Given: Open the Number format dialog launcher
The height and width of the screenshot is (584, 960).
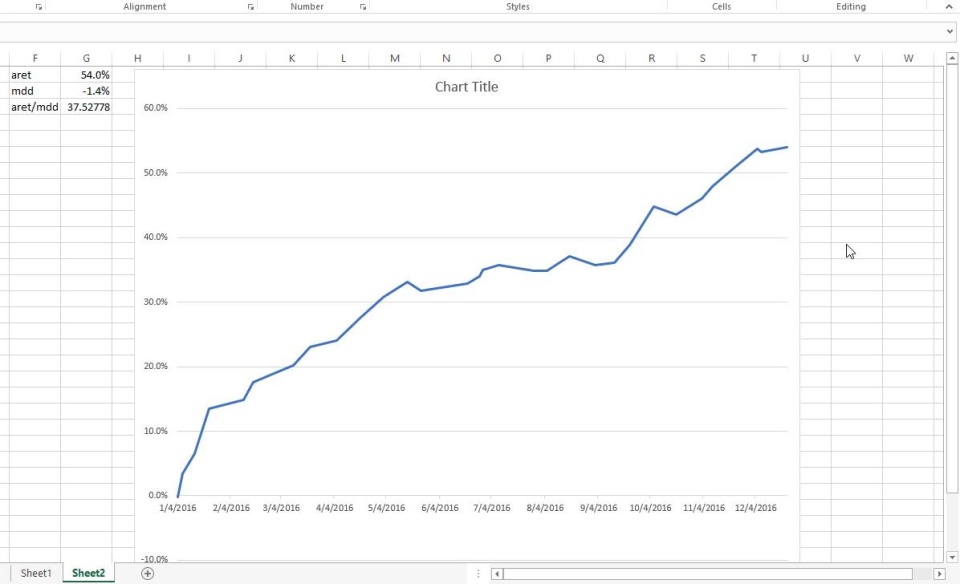Looking at the screenshot, I should click(x=363, y=7).
